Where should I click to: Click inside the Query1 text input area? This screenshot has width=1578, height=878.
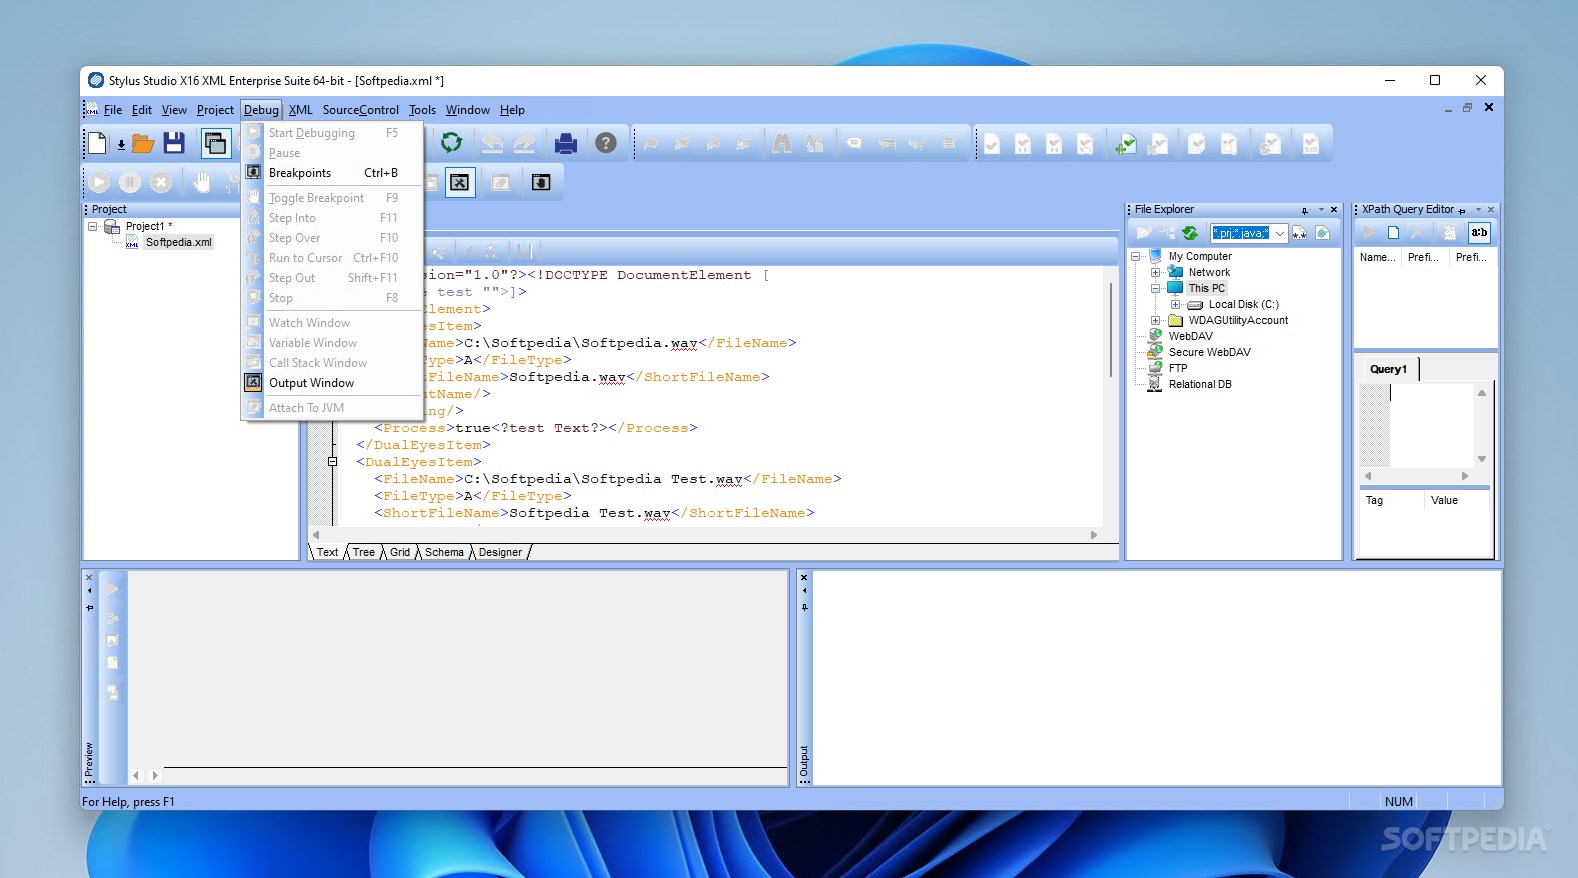tap(1432, 424)
